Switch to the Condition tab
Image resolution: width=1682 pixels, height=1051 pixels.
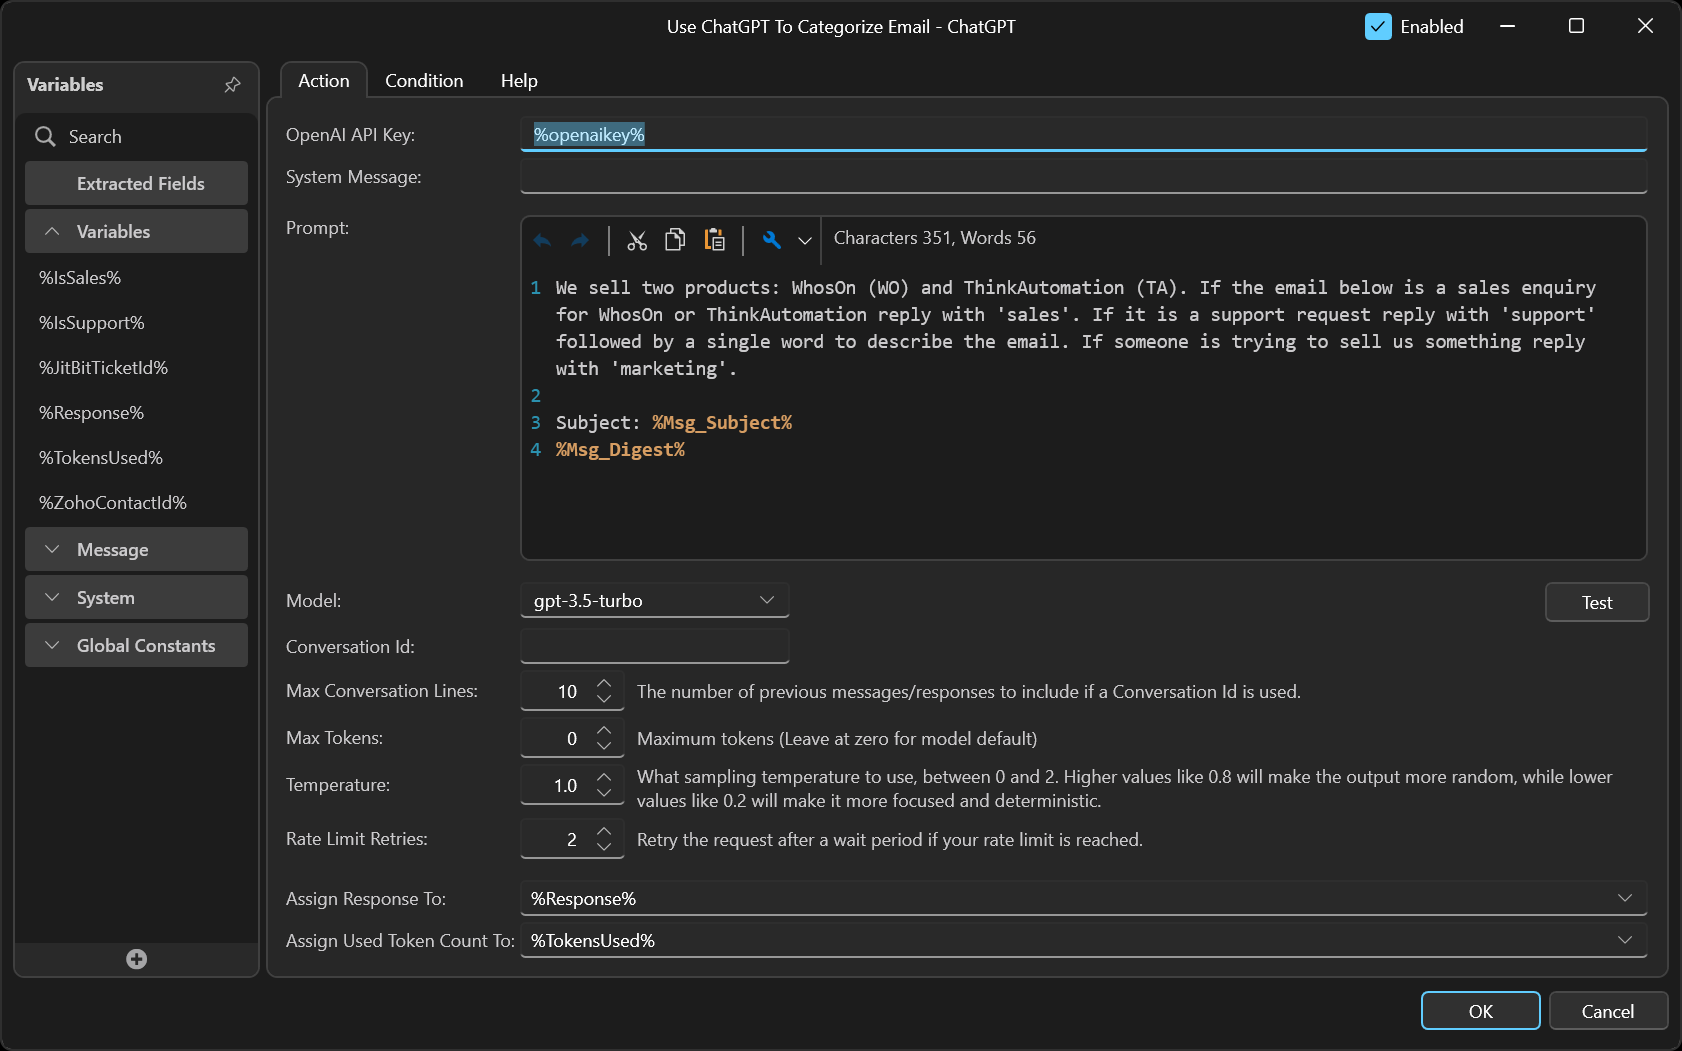click(424, 81)
